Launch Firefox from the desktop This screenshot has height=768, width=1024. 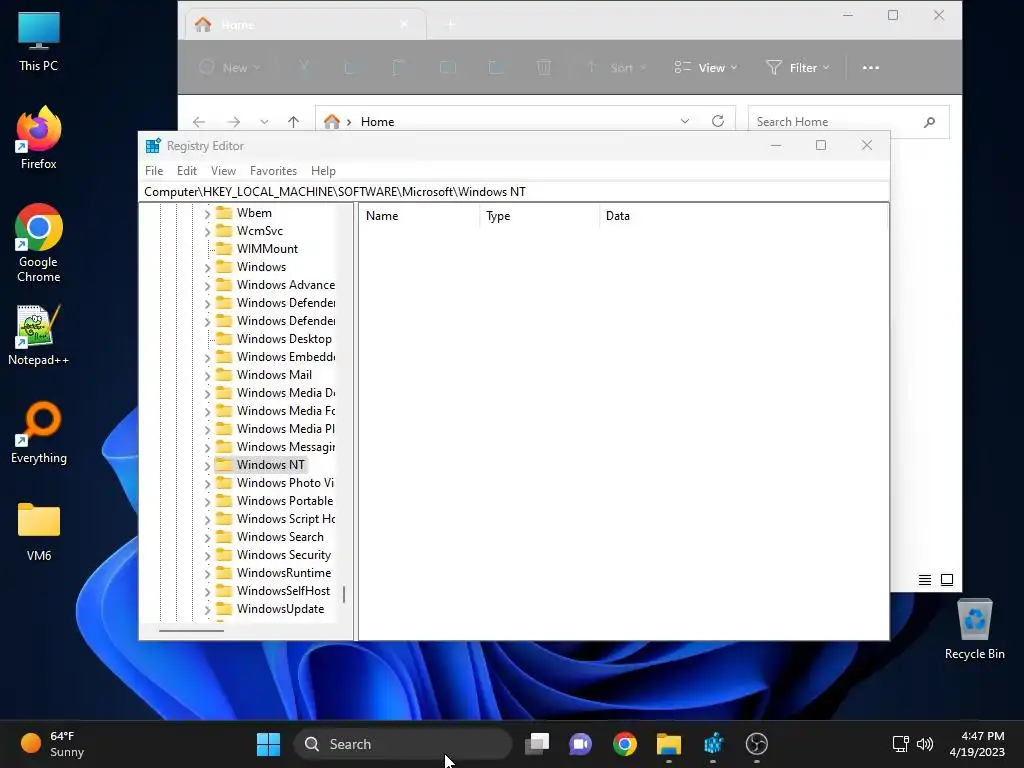(x=39, y=138)
